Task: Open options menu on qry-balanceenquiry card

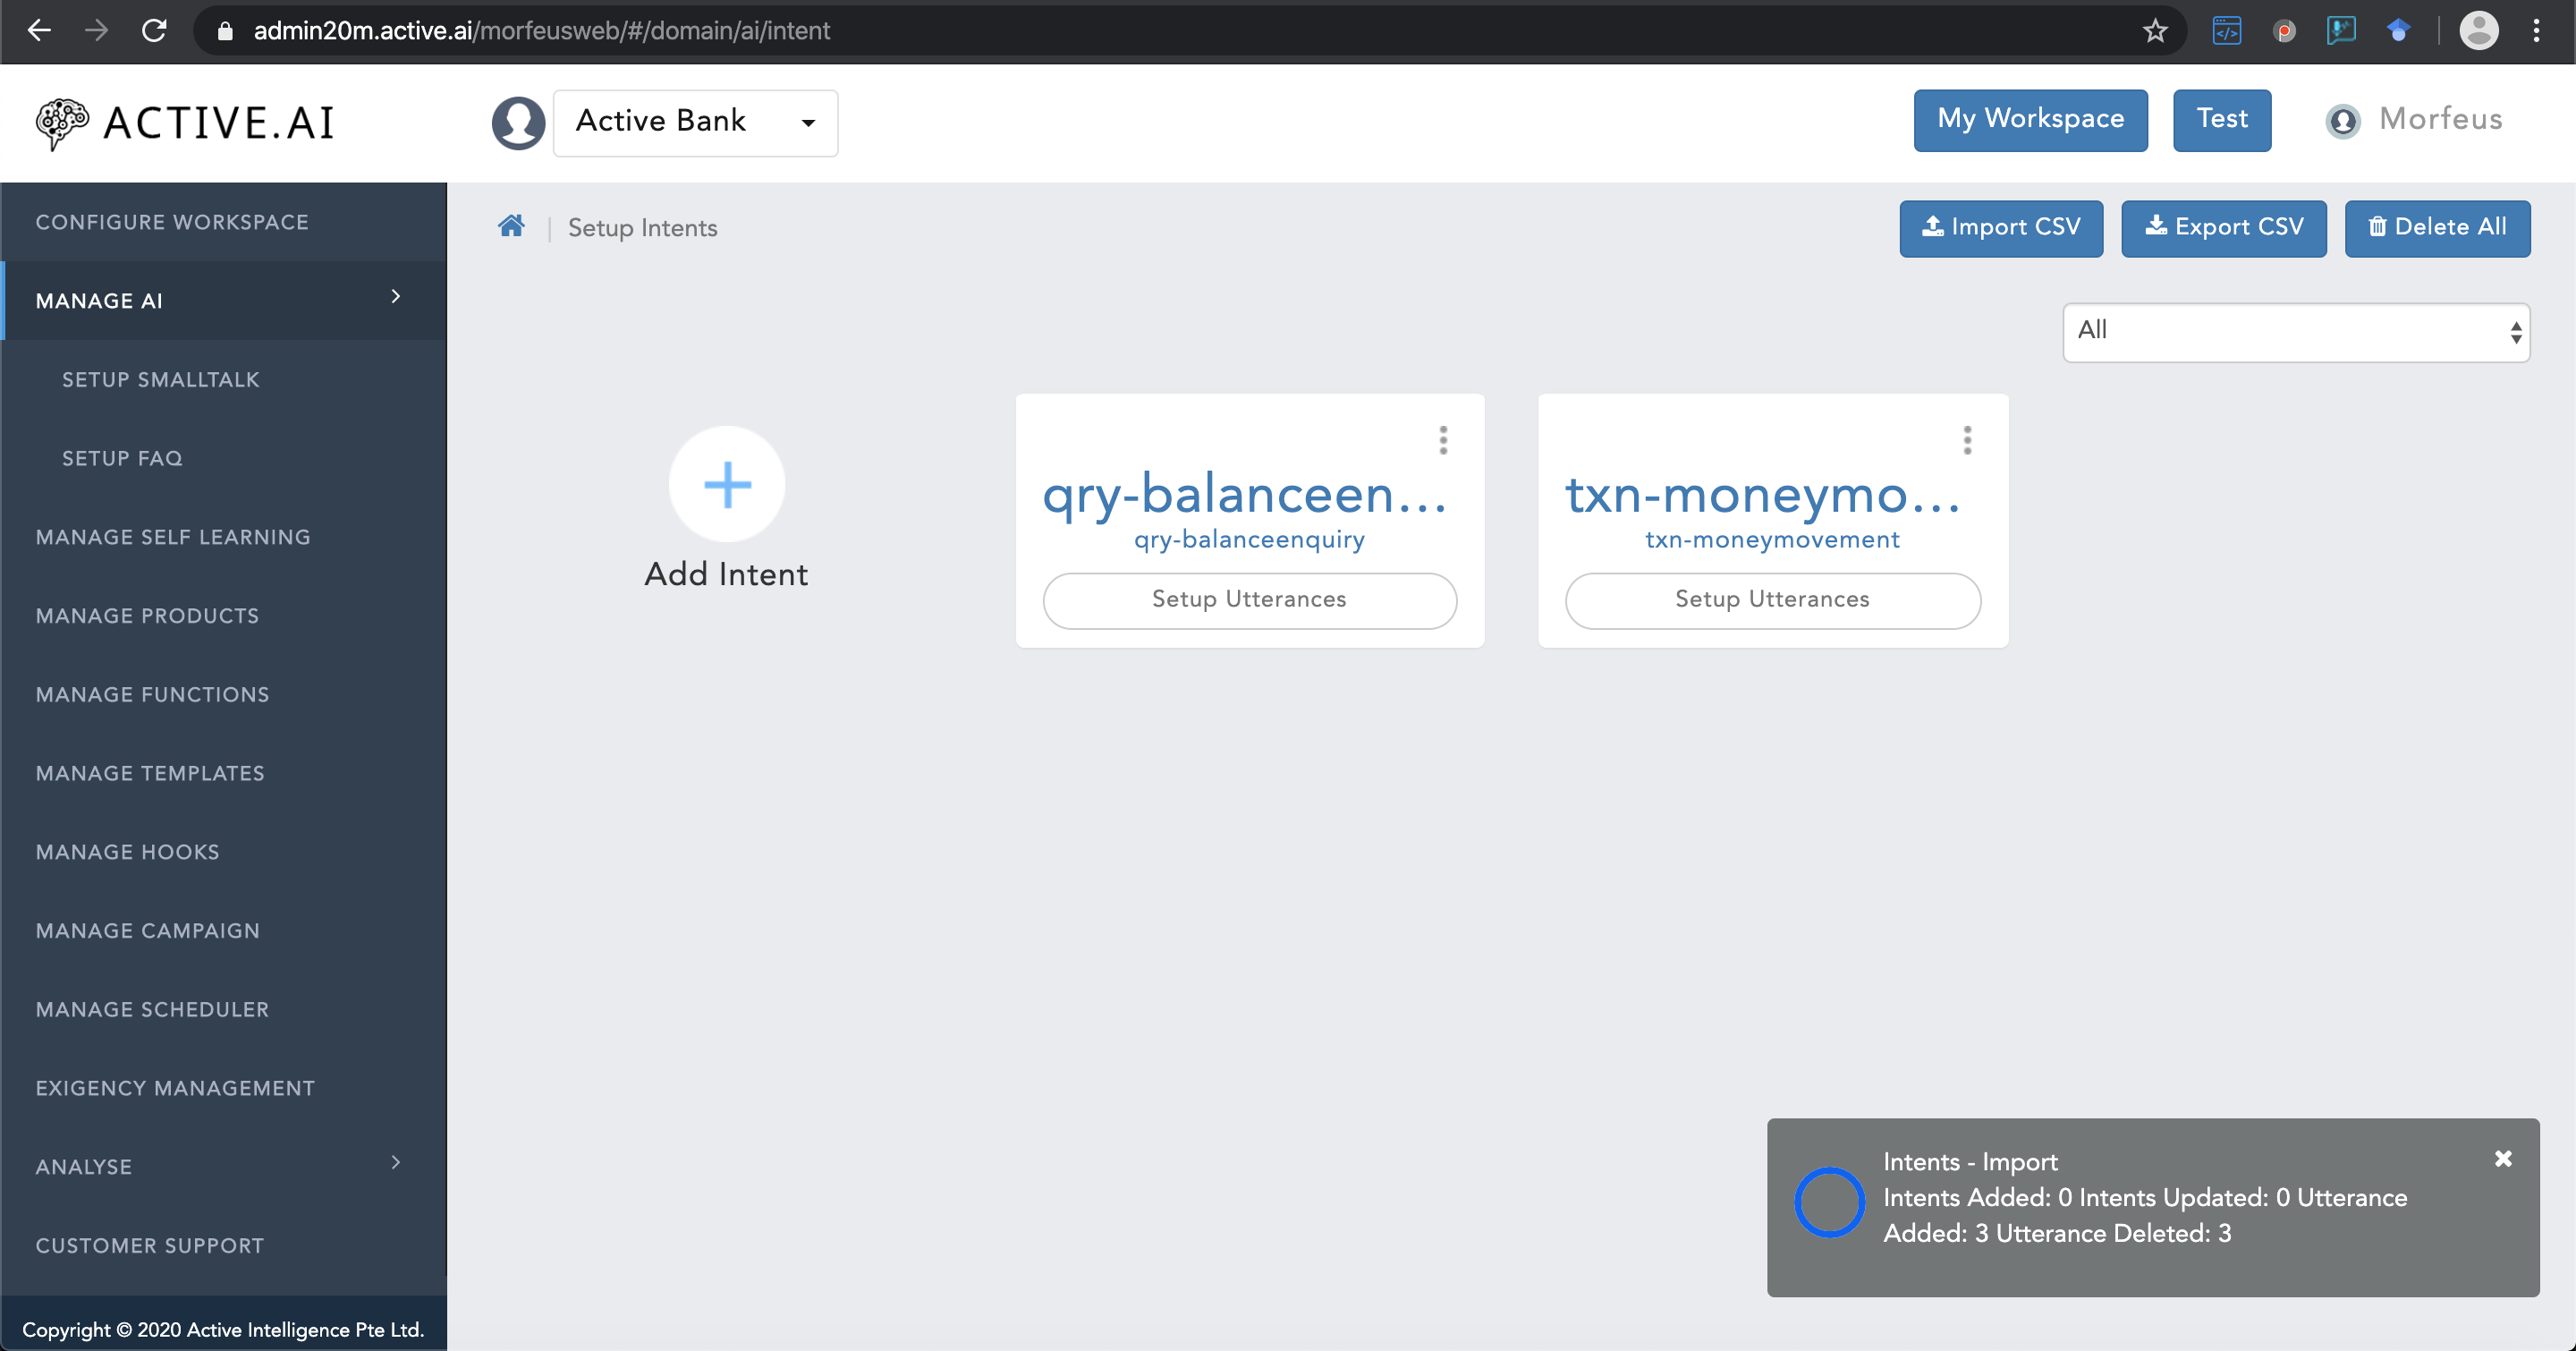Action: tap(1443, 440)
